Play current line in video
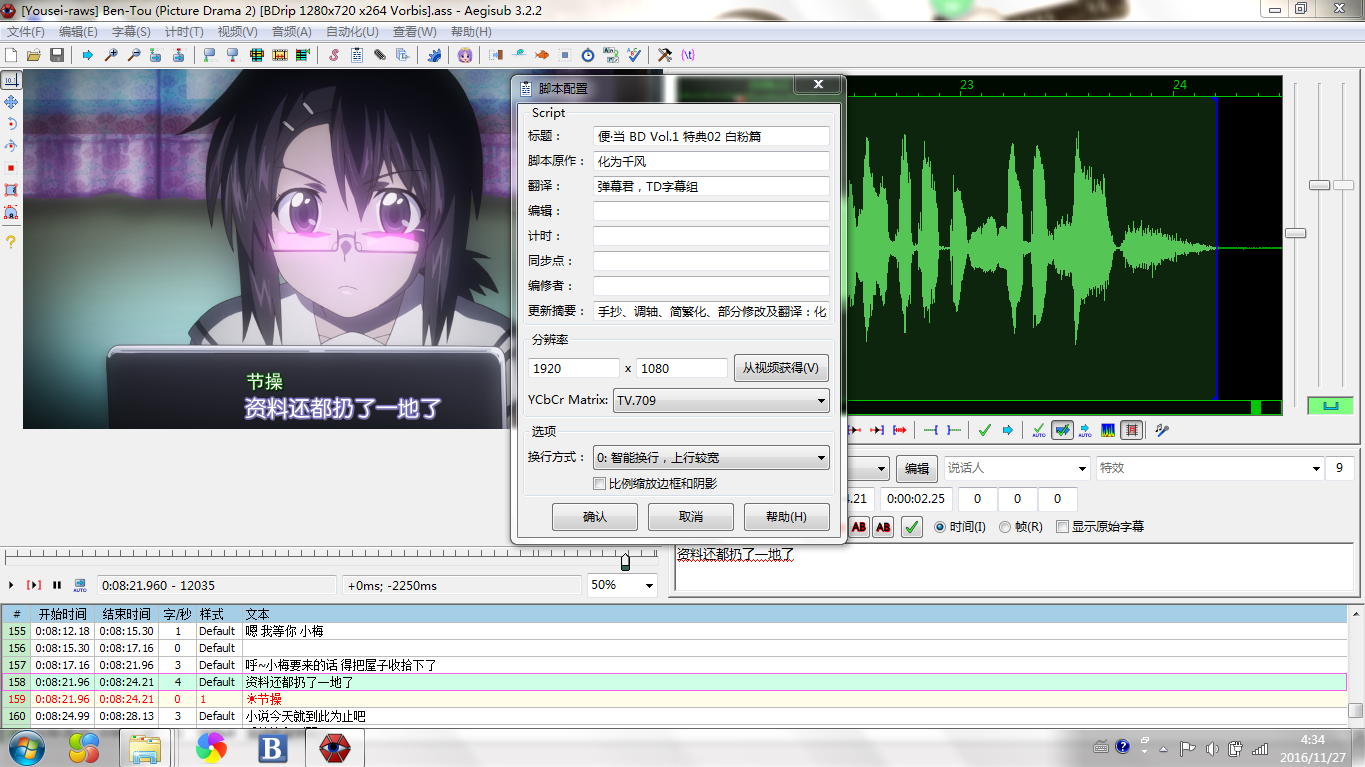 [x=34, y=585]
